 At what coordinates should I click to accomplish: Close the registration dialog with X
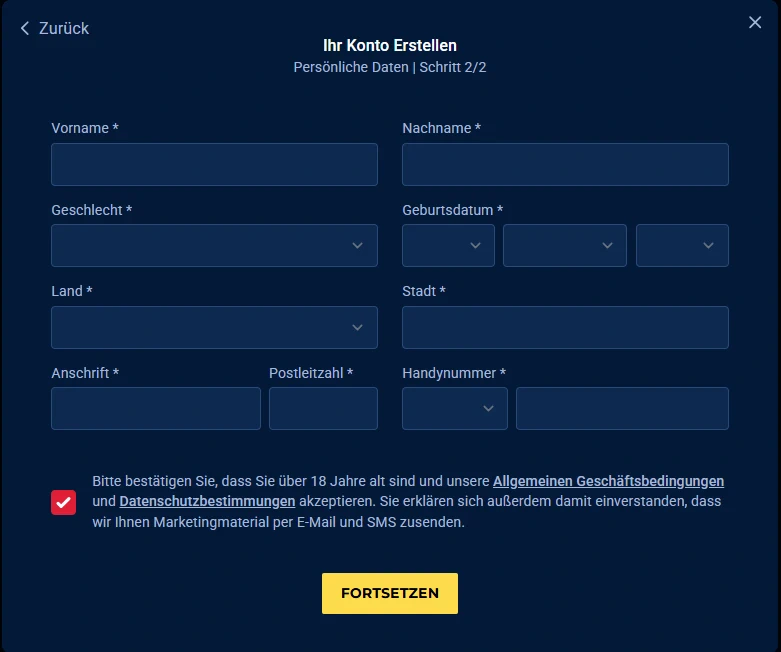point(755,23)
